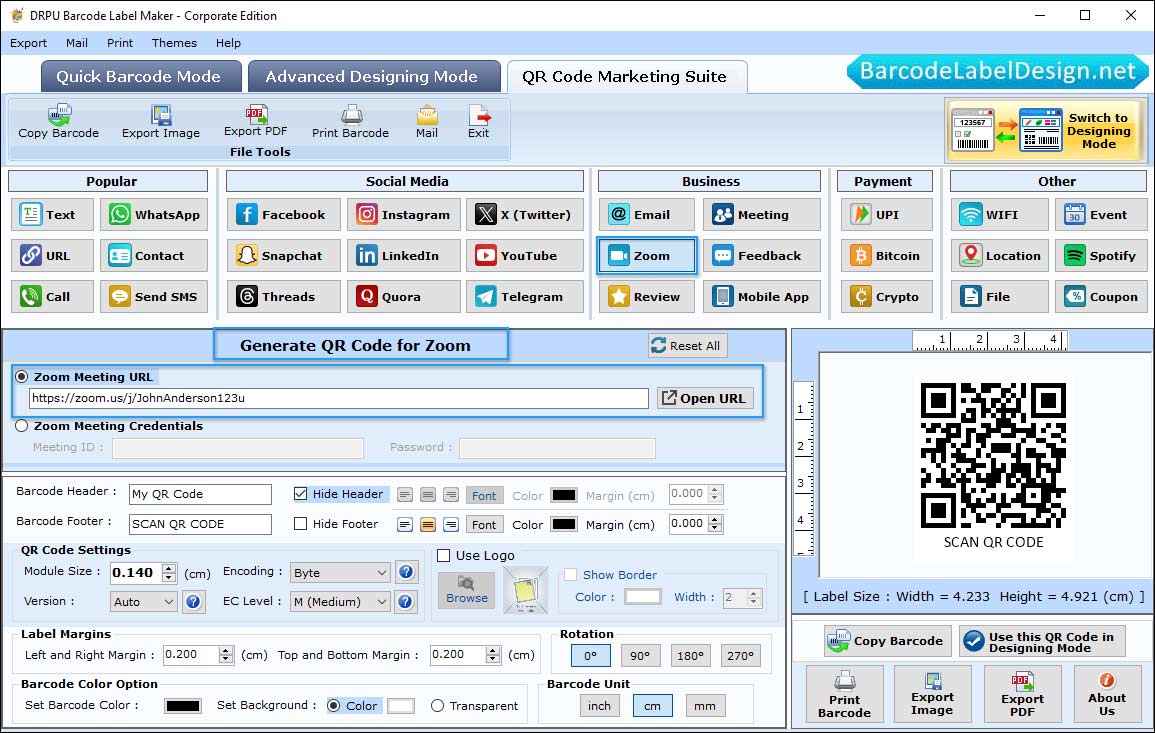Increase footer Margin value stepper

point(715,519)
